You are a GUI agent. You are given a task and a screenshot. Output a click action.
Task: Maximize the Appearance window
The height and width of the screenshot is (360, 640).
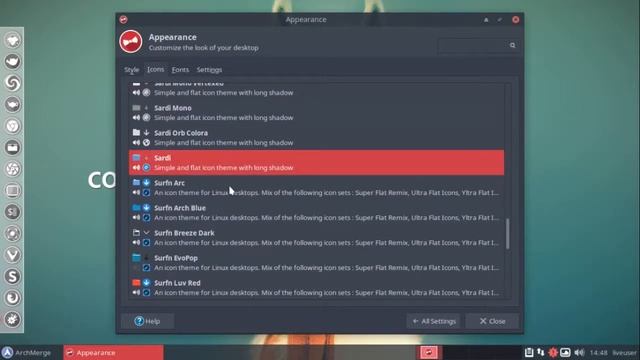pyautogui.click(x=500, y=20)
